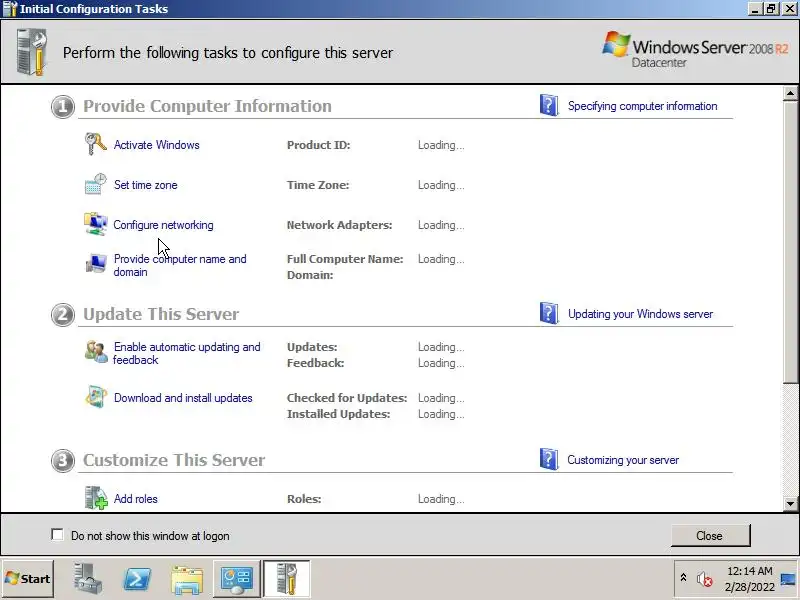Click the muted speaker volume tray icon

point(705,579)
